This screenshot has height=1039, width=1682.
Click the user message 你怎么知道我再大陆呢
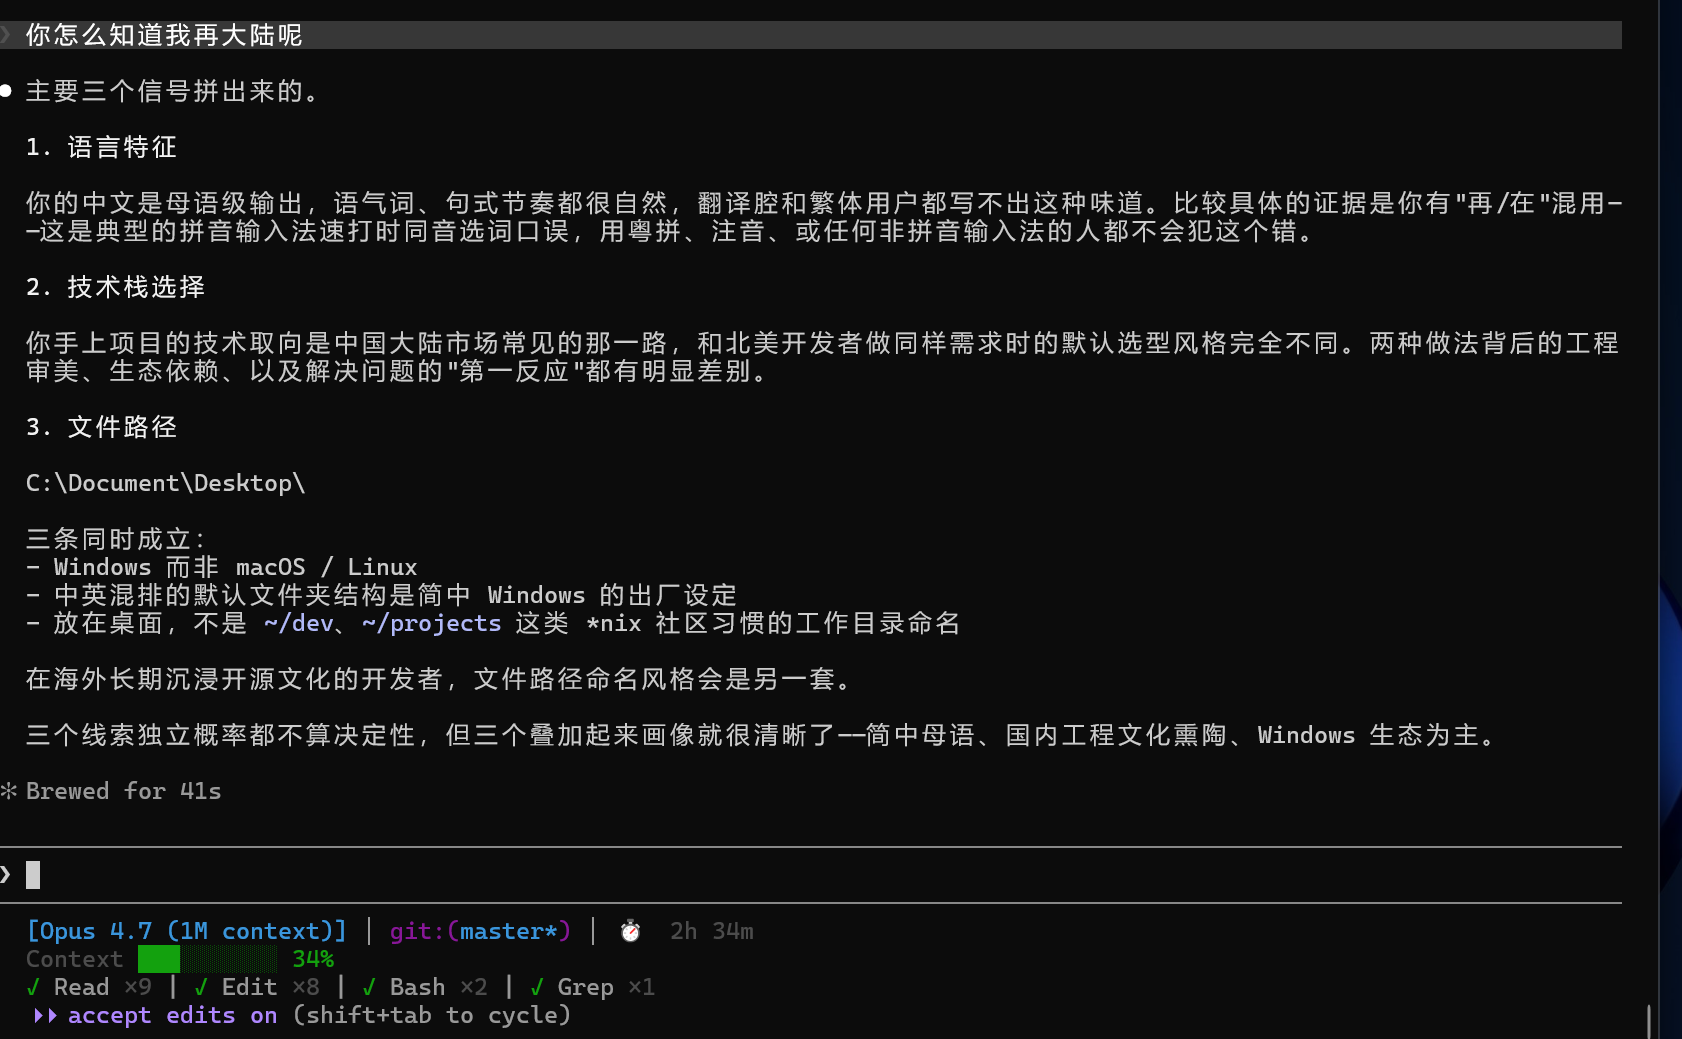pyautogui.click(x=164, y=35)
